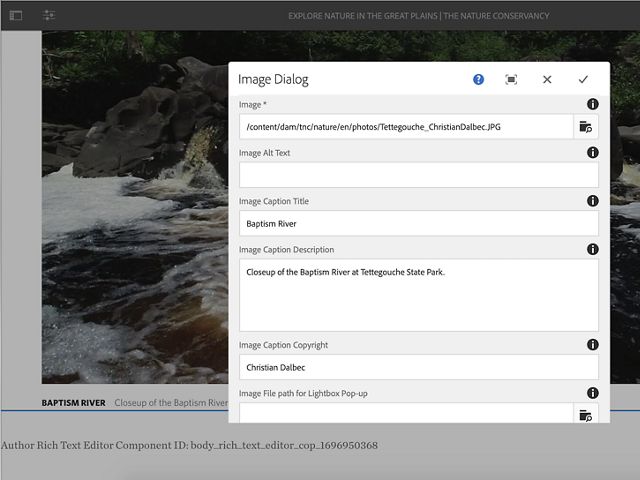The height and width of the screenshot is (480, 640).
Task: Click the Image path input field
Action: click(405, 126)
